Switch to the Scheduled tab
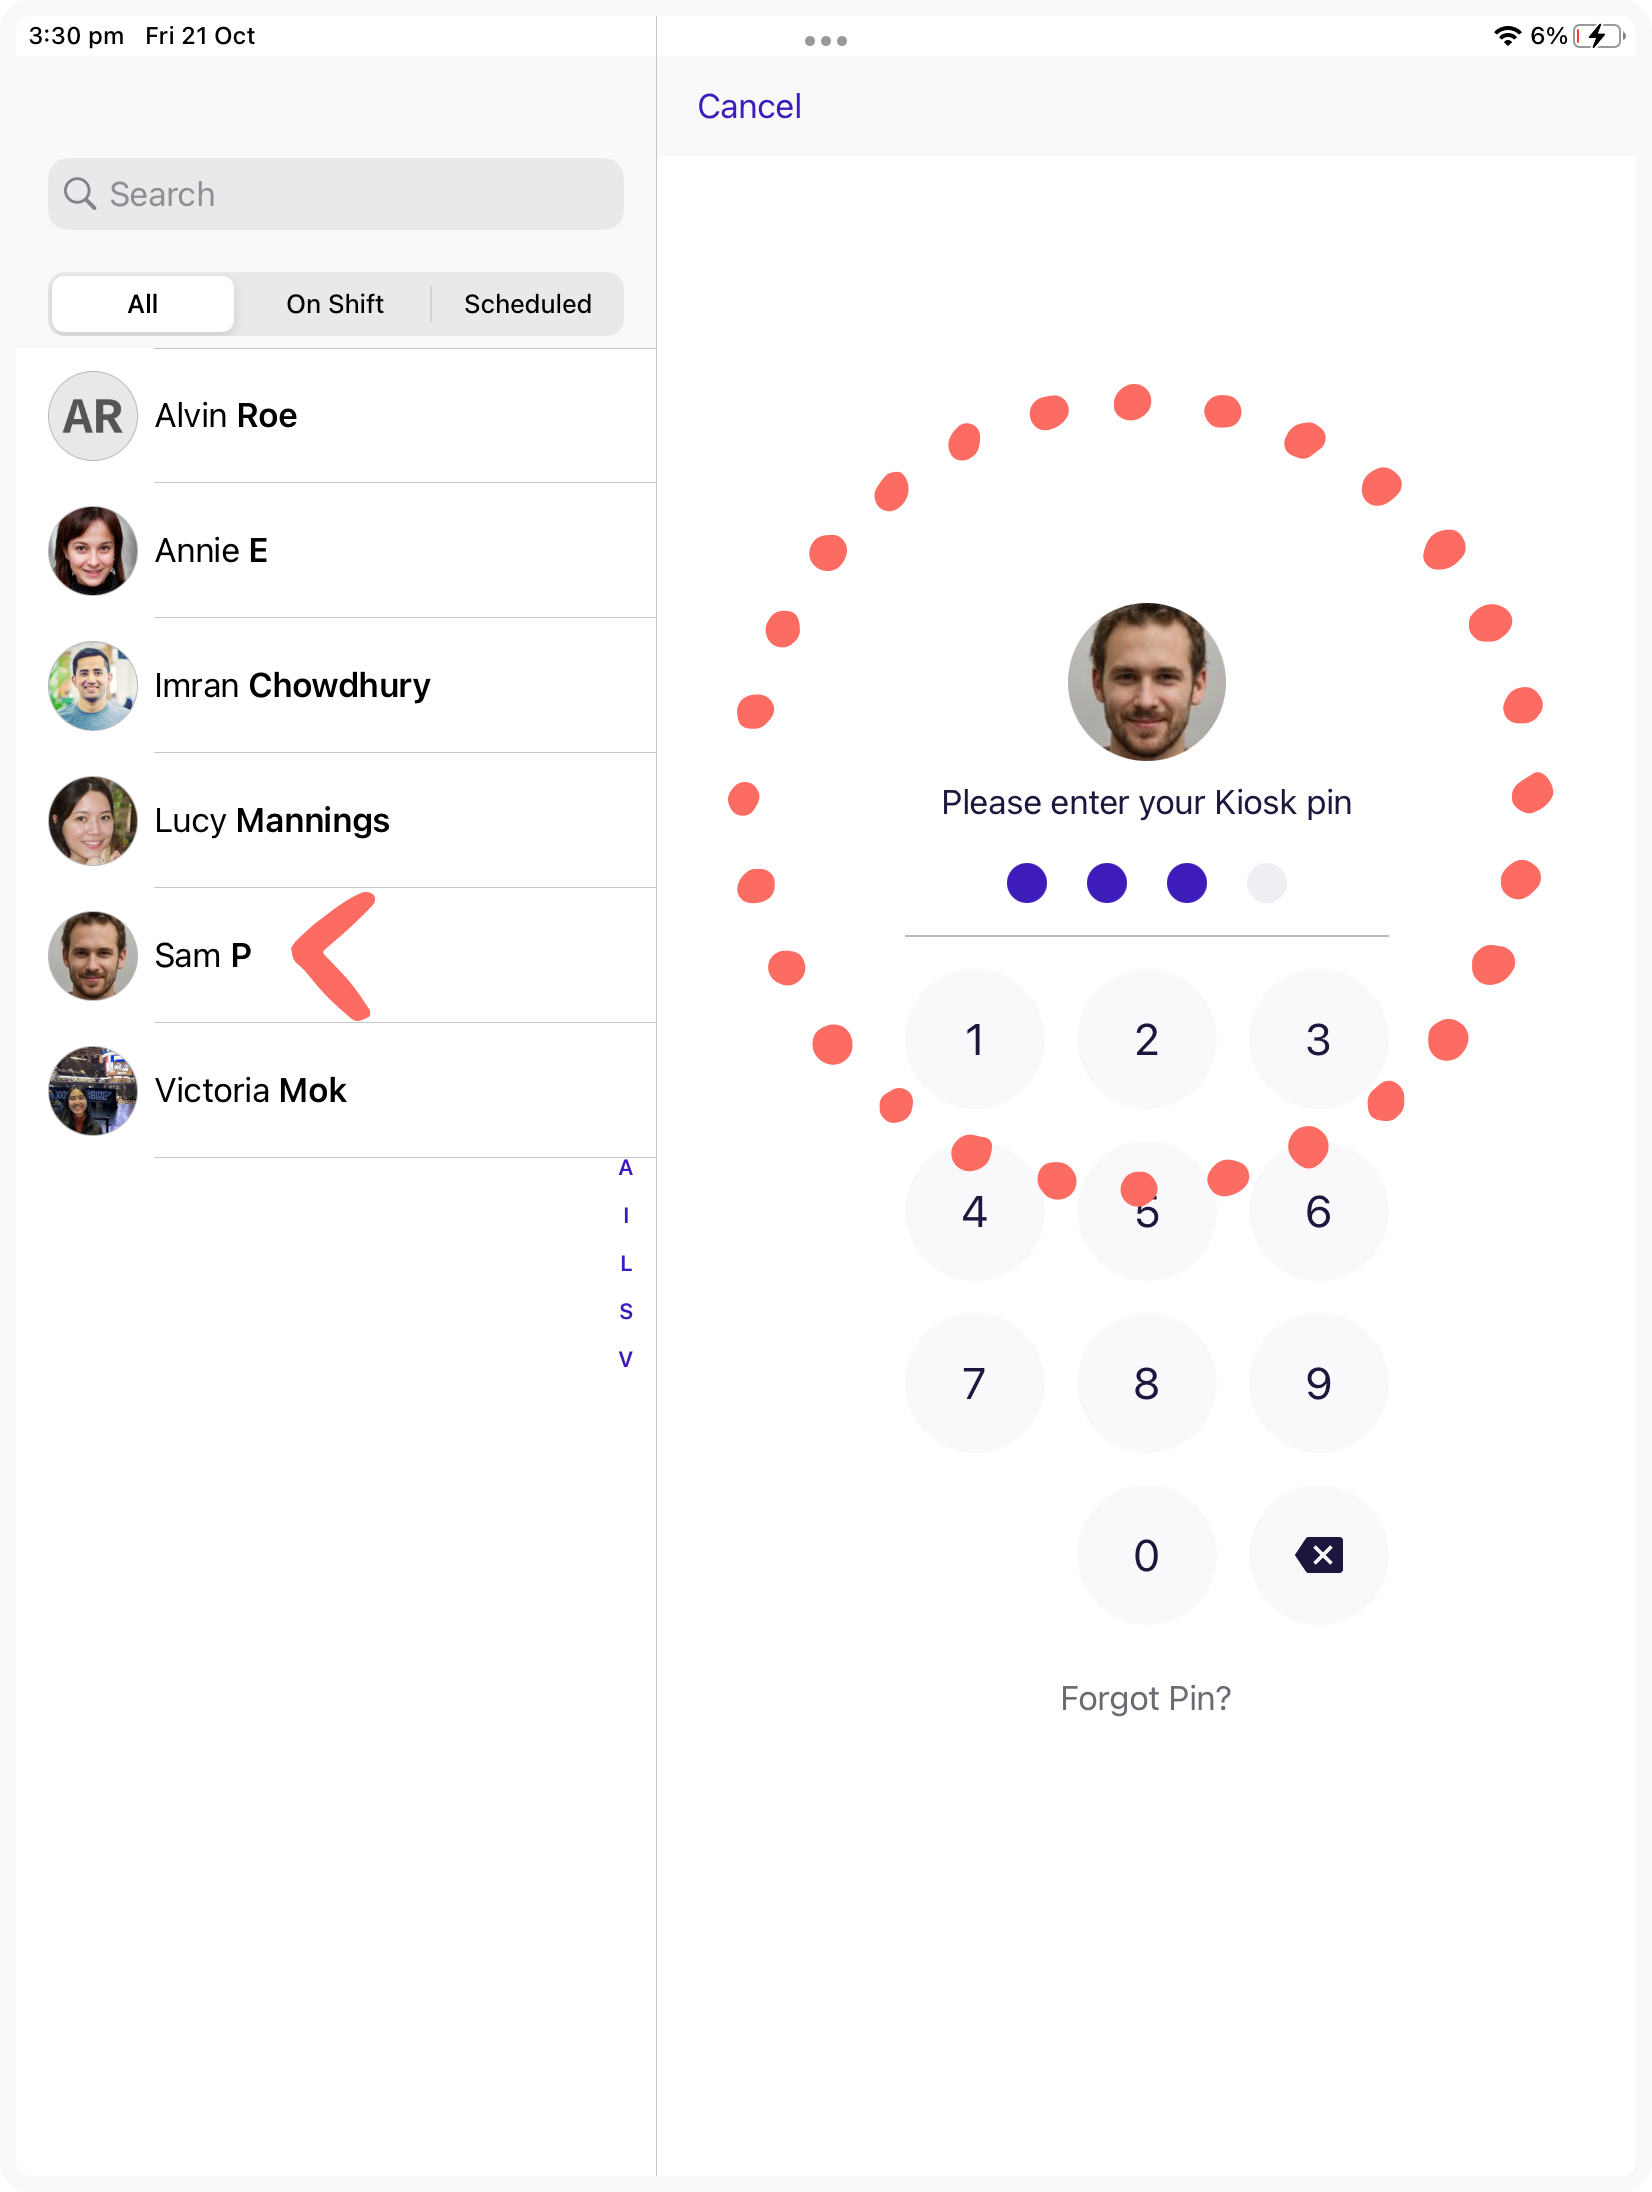This screenshot has height=2192, width=1652. 528,304
